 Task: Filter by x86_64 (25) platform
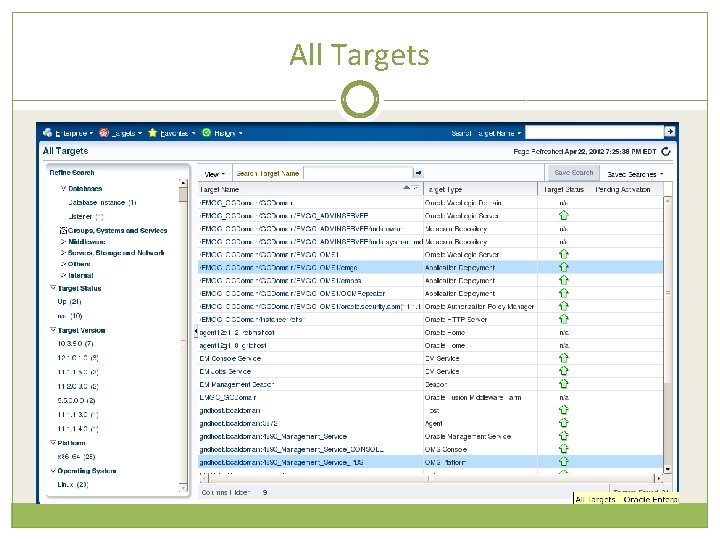(x=76, y=456)
